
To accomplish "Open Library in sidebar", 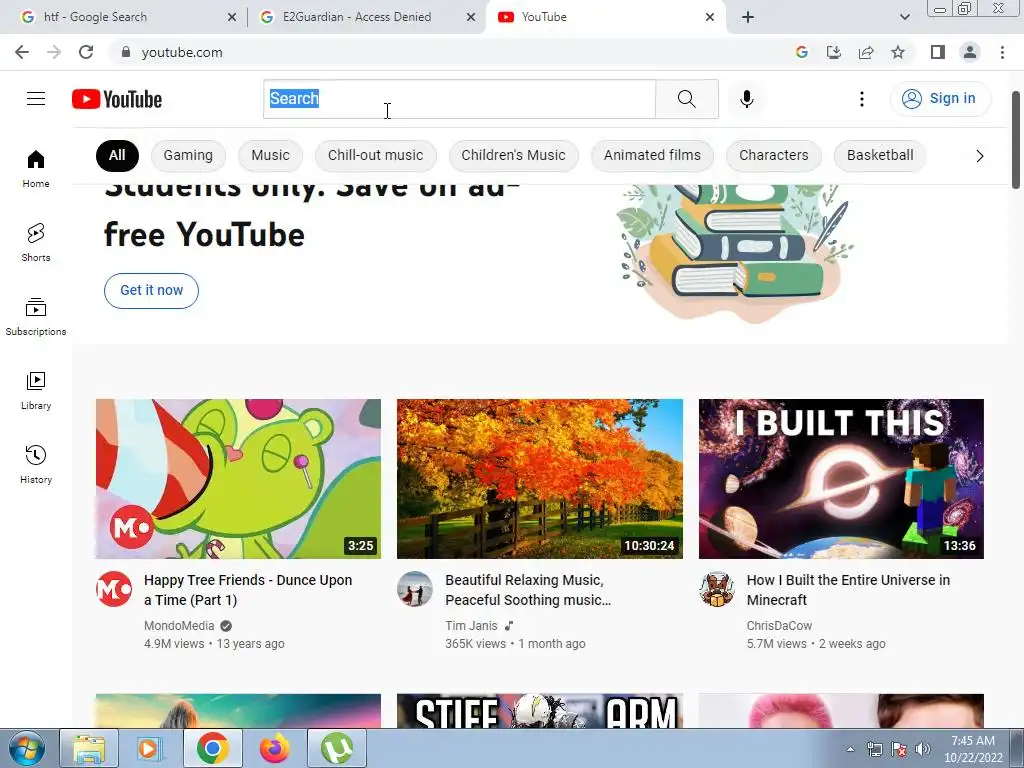I will [x=36, y=391].
